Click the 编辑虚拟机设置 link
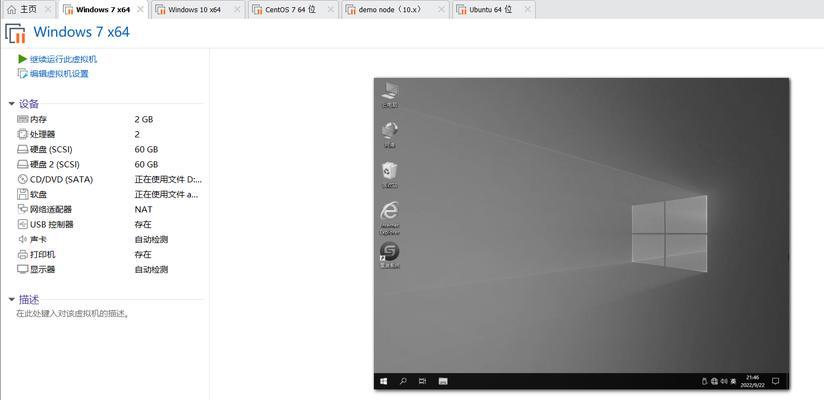 tap(59, 74)
